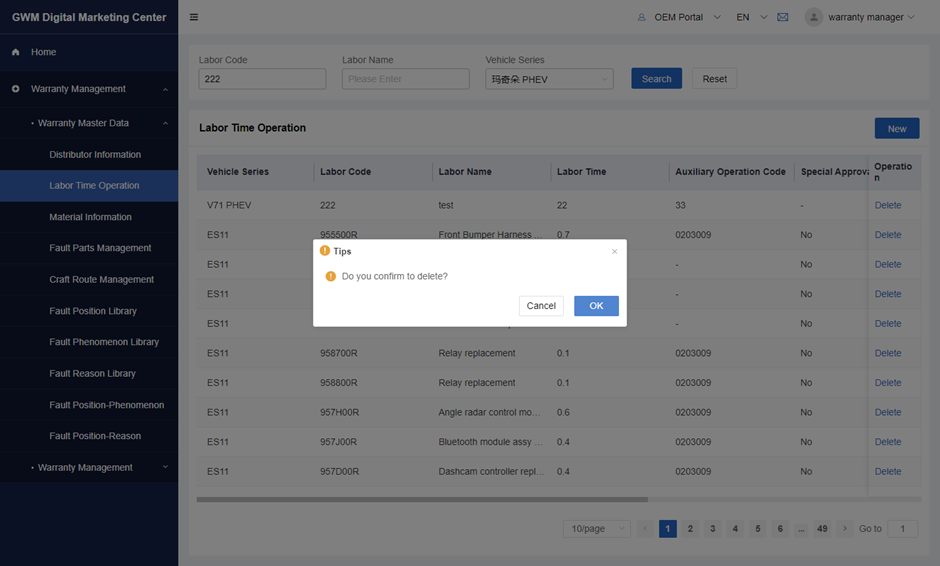Go to page 3
Viewport: 940px width, 566px height.
coord(712,528)
